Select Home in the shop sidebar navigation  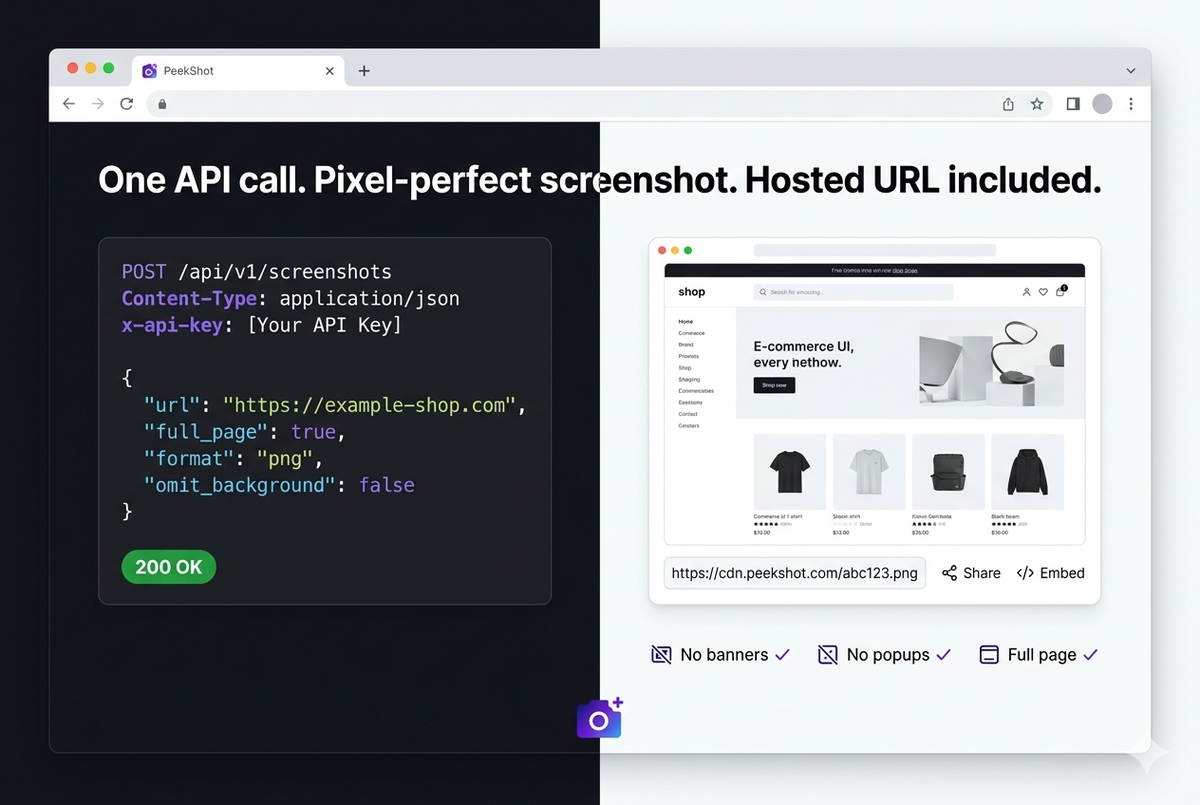[x=687, y=321]
